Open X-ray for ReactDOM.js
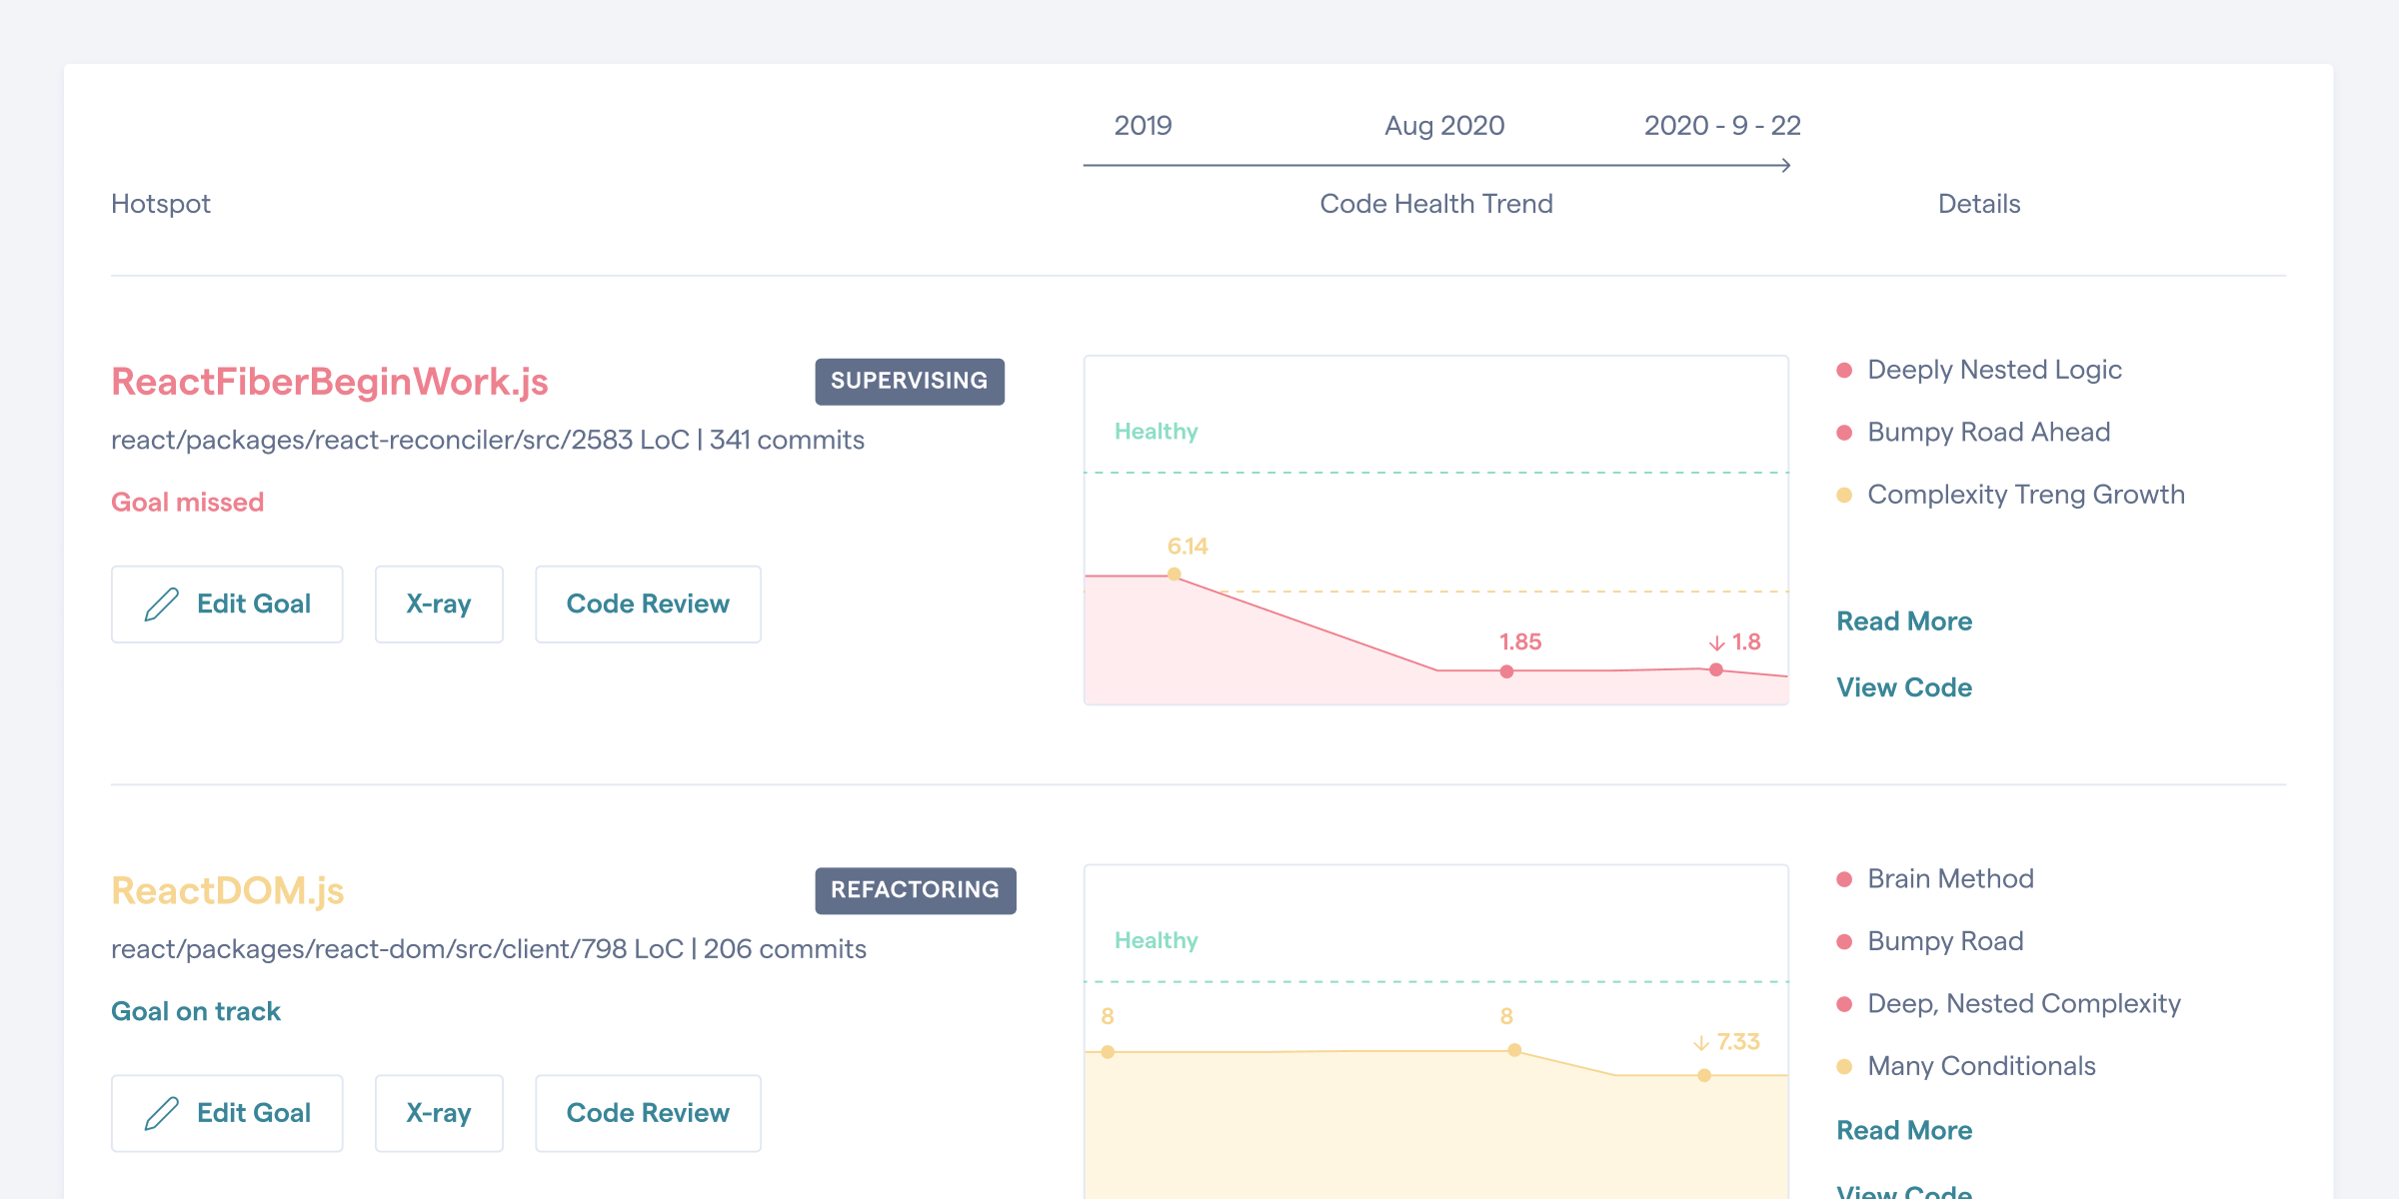 [x=439, y=1113]
